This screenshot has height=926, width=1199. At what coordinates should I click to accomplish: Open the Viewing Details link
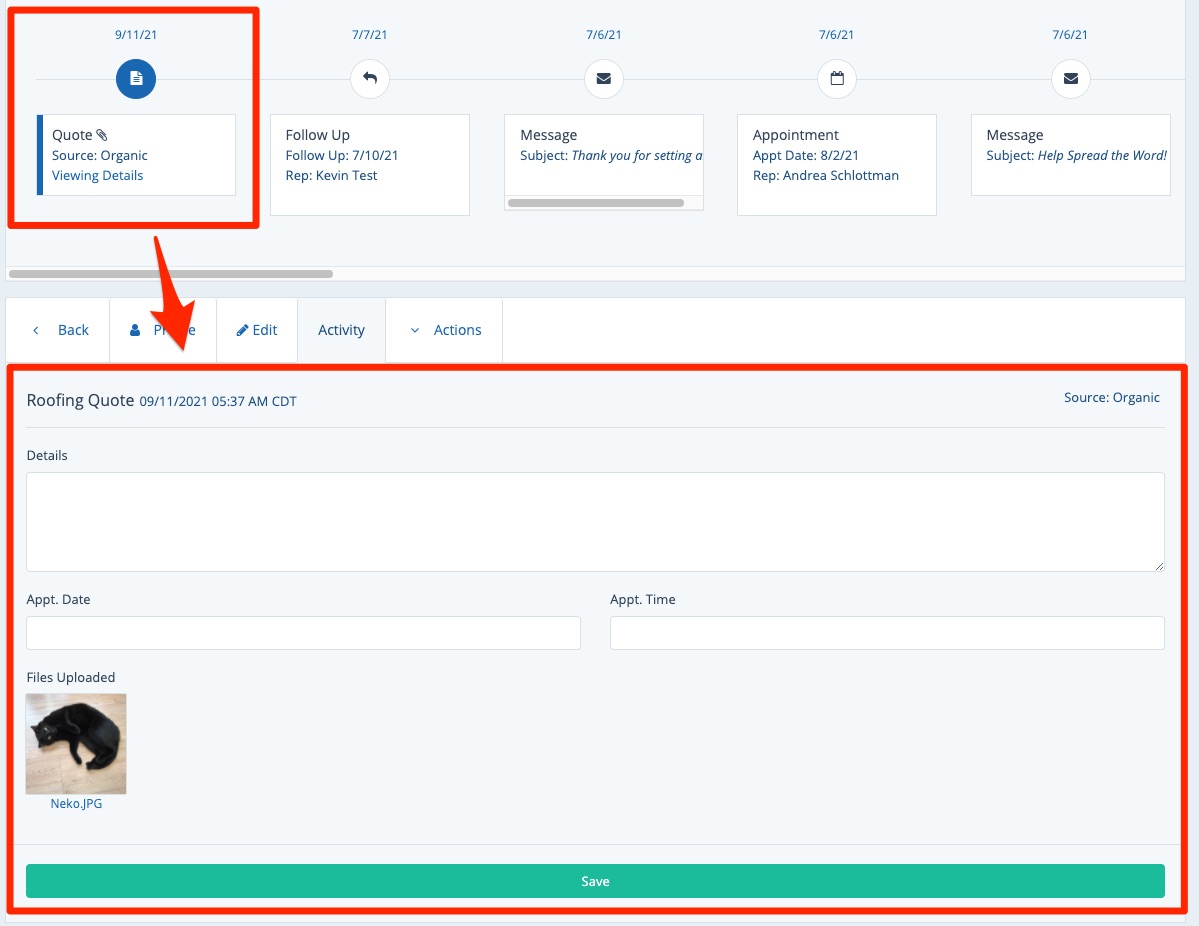point(97,176)
